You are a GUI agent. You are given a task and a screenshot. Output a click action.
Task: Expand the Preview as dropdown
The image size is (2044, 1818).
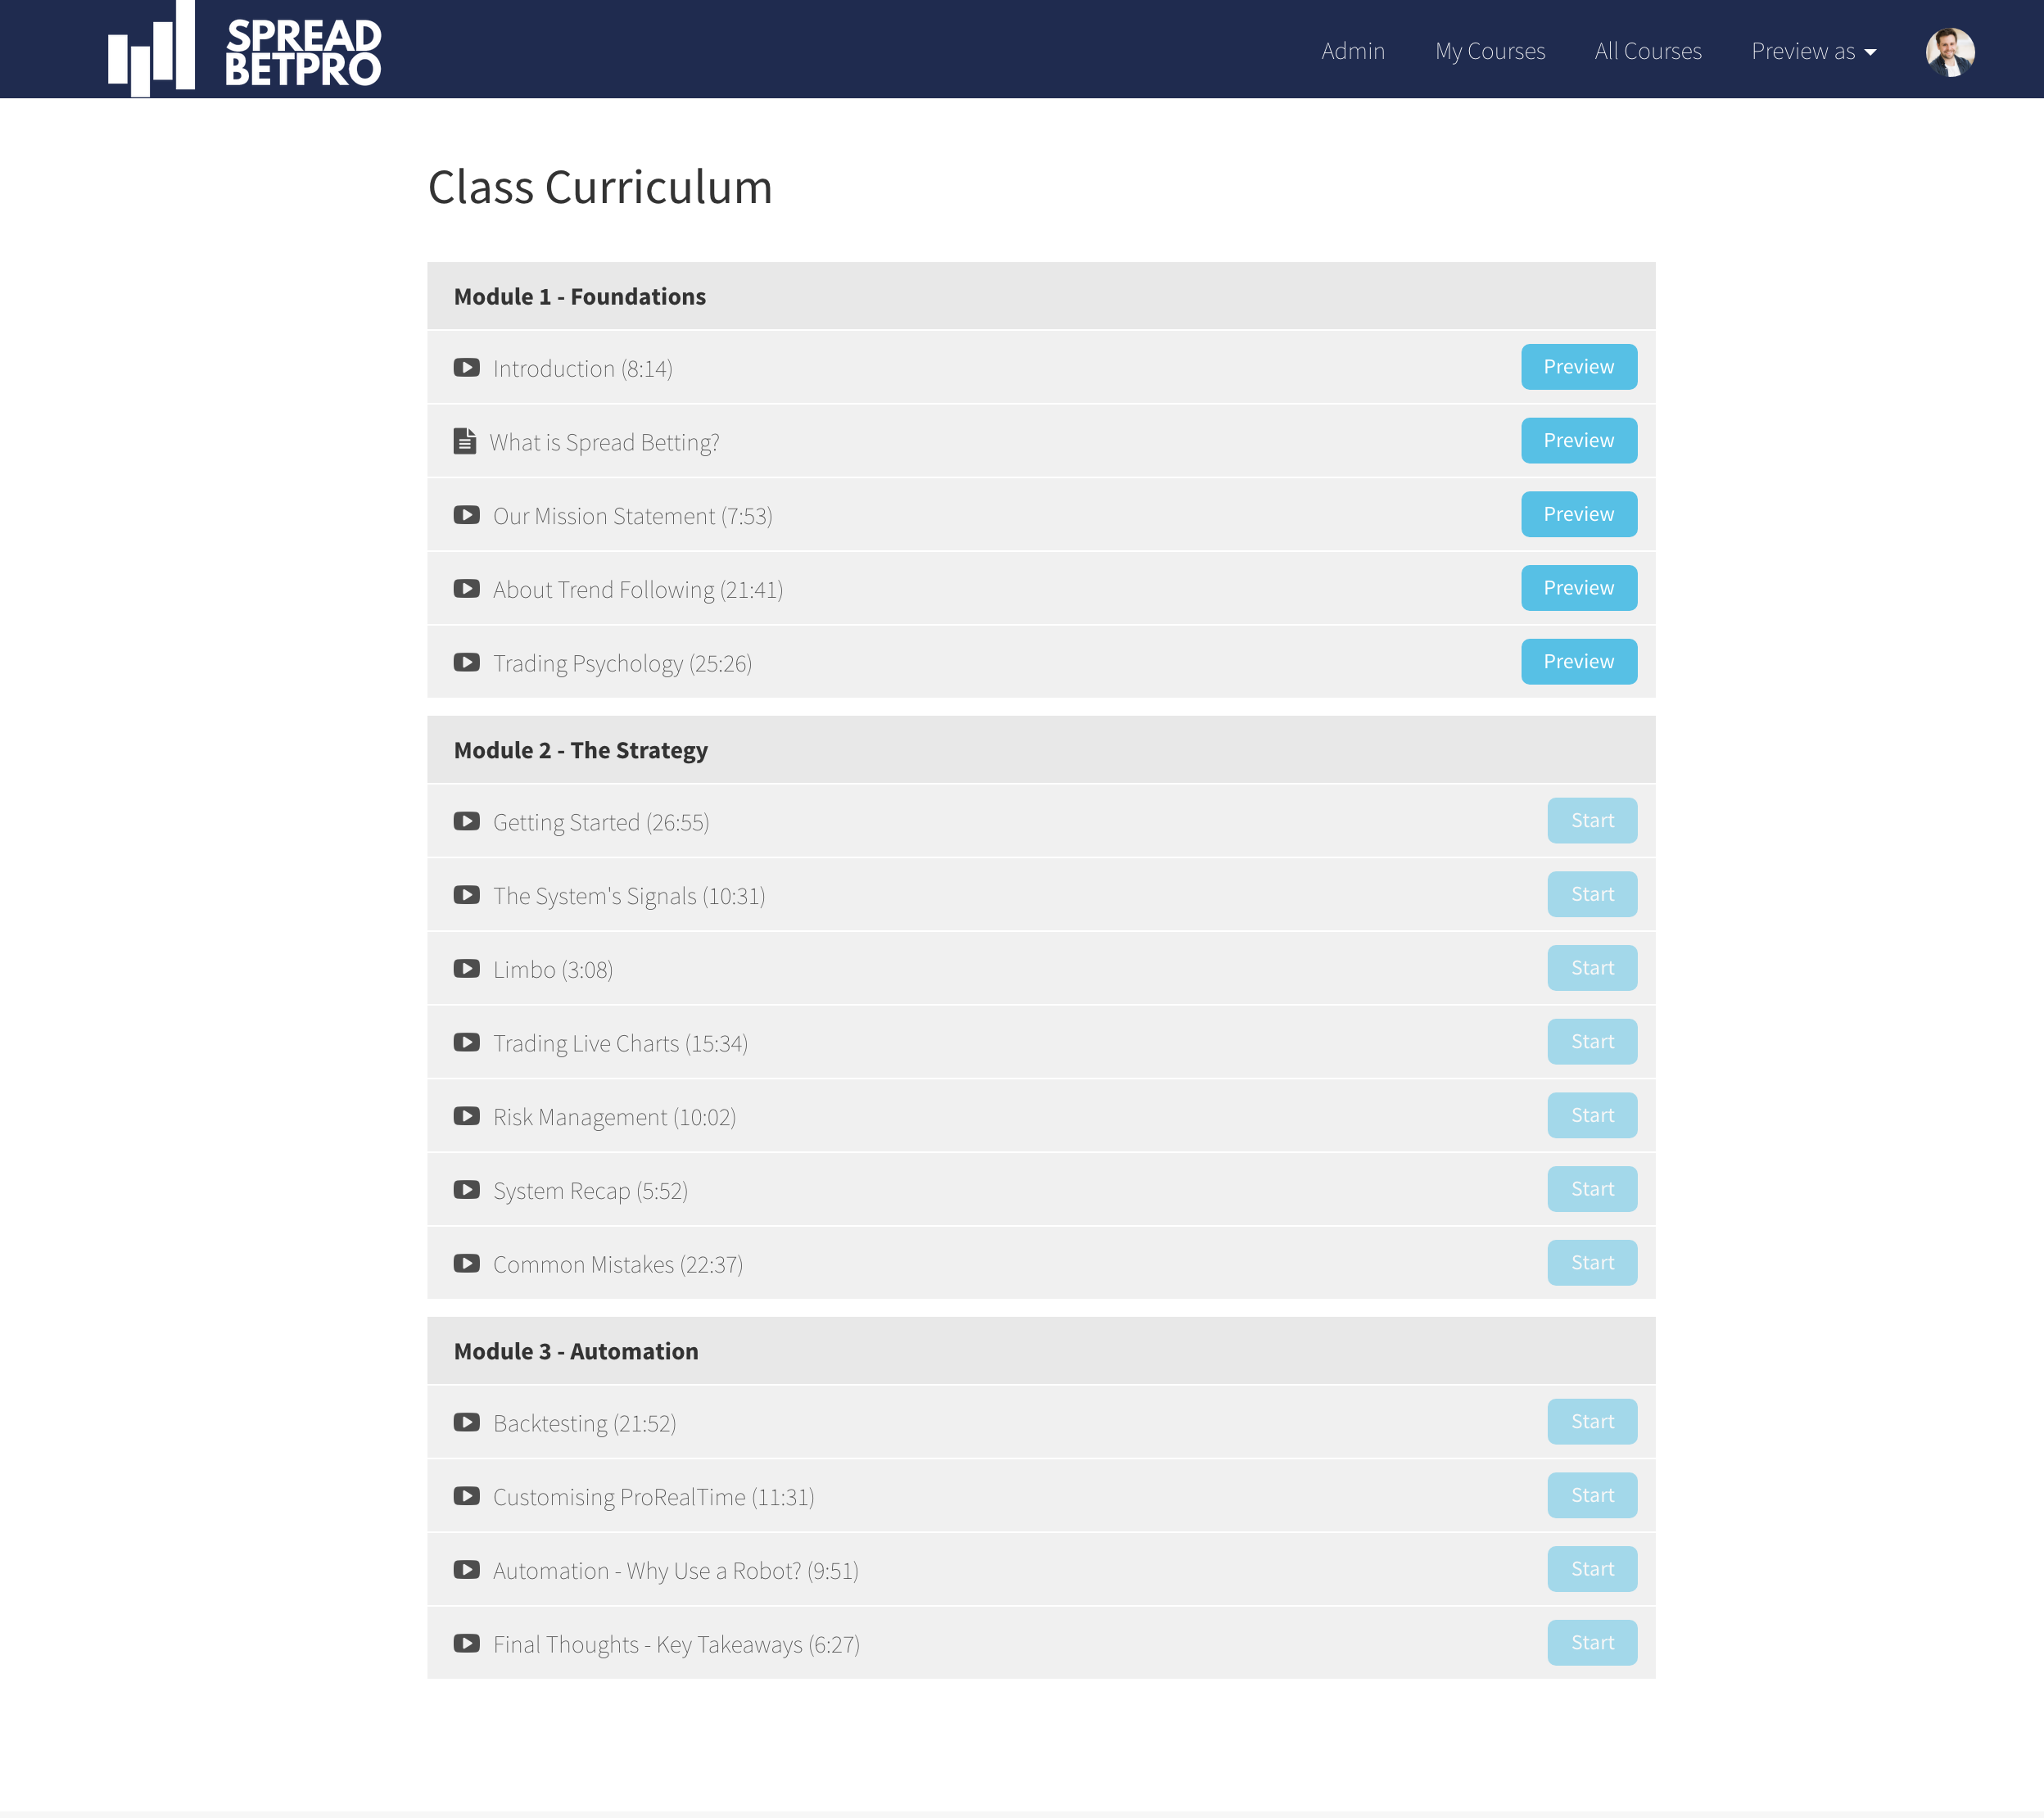tap(1812, 51)
